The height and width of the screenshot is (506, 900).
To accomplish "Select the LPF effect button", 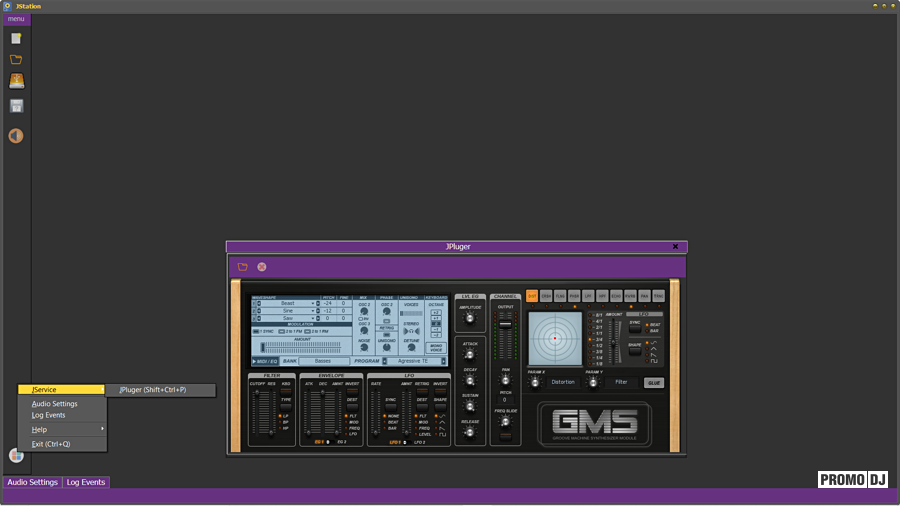I will 588,296.
